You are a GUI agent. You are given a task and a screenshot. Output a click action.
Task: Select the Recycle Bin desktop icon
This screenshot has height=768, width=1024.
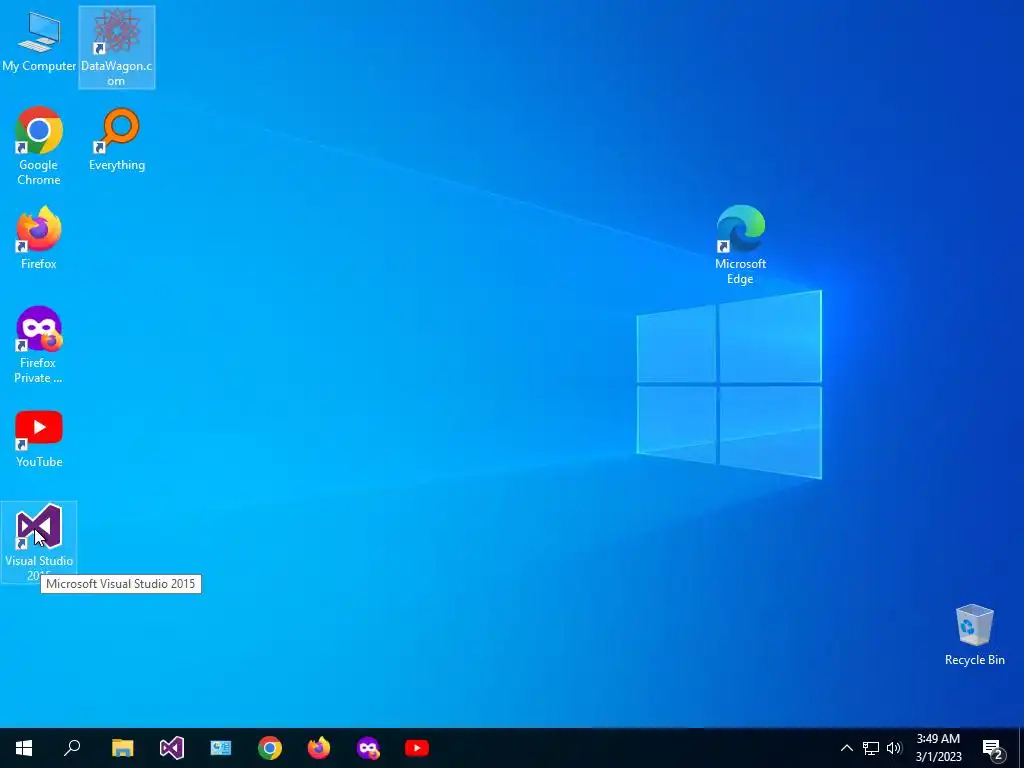click(x=974, y=635)
